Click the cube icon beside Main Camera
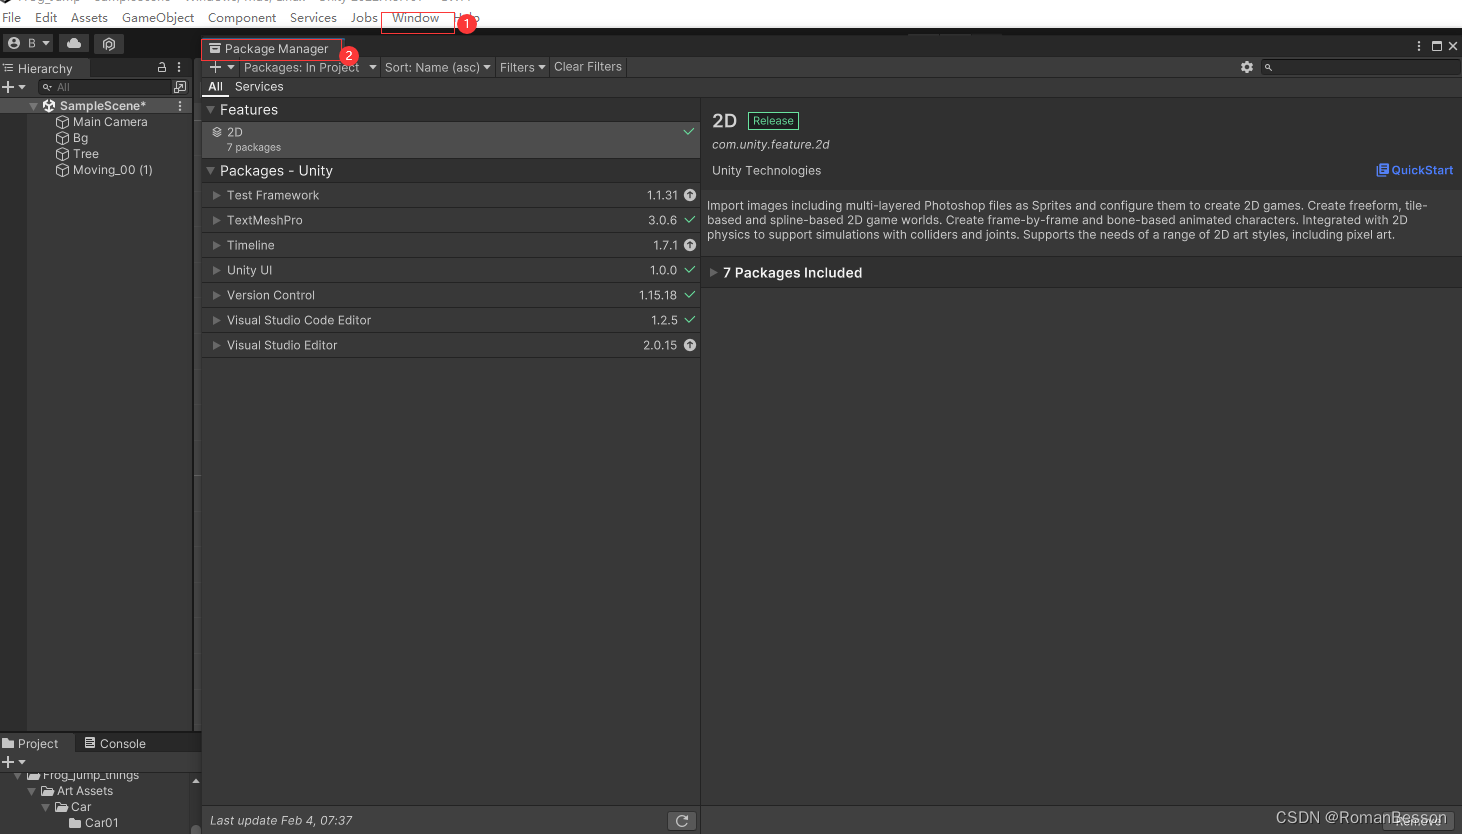 [x=62, y=122]
